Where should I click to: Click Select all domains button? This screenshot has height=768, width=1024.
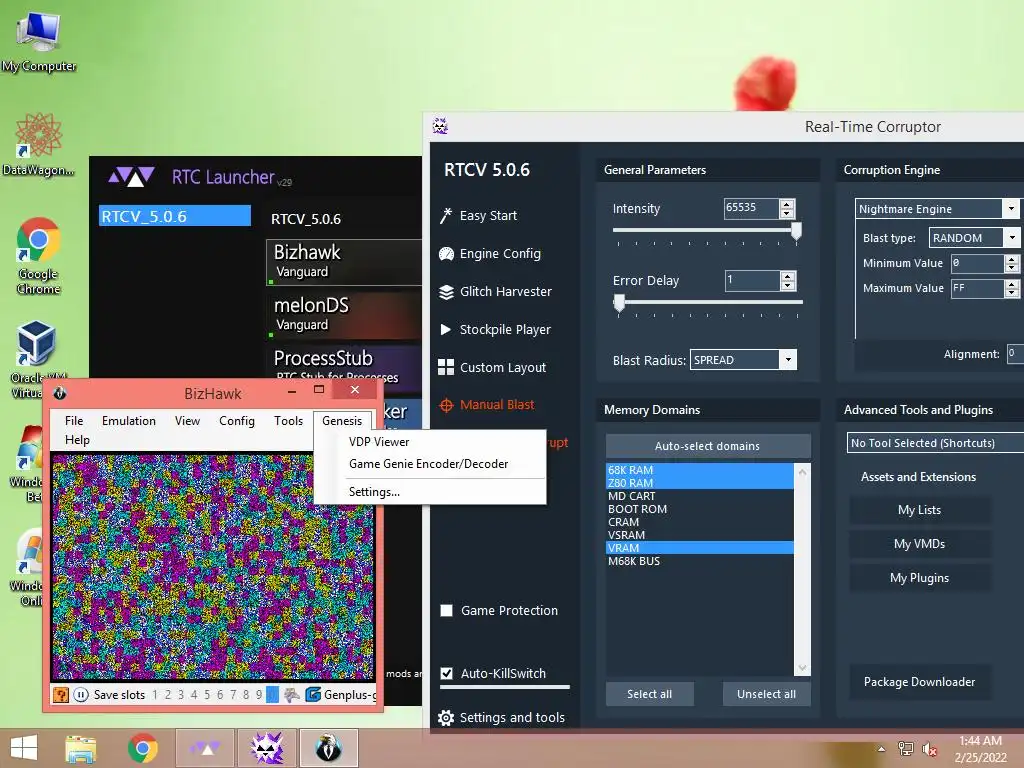[x=649, y=694]
